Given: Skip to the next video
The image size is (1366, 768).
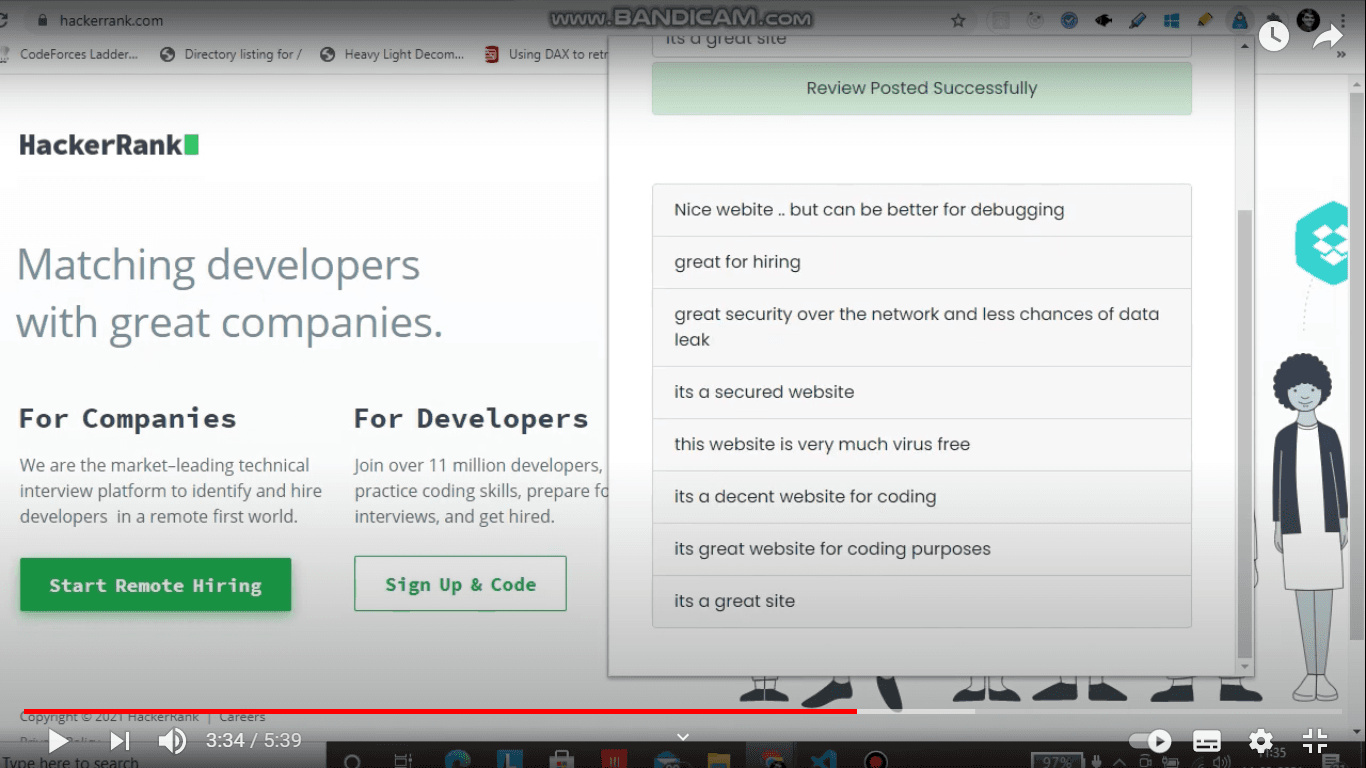Looking at the screenshot, I should [x=120, y=741].
